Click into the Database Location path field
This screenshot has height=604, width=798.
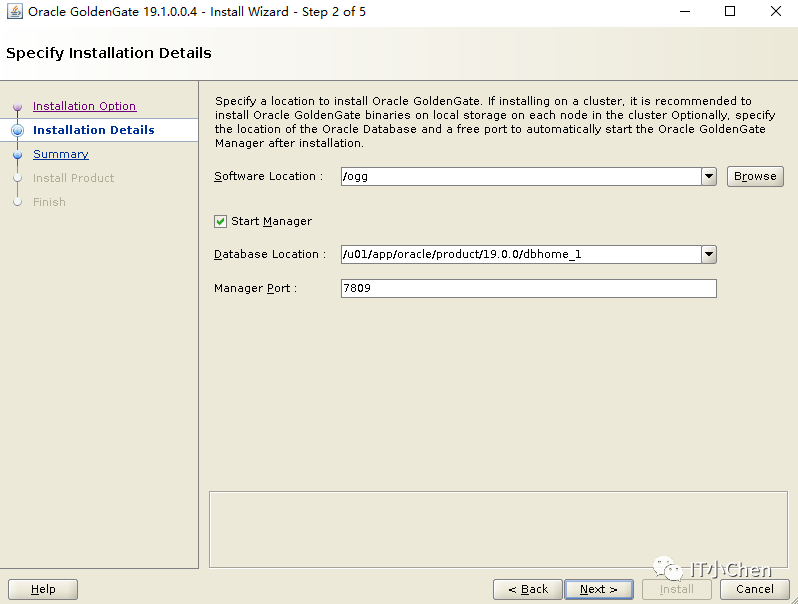point(521,254)
